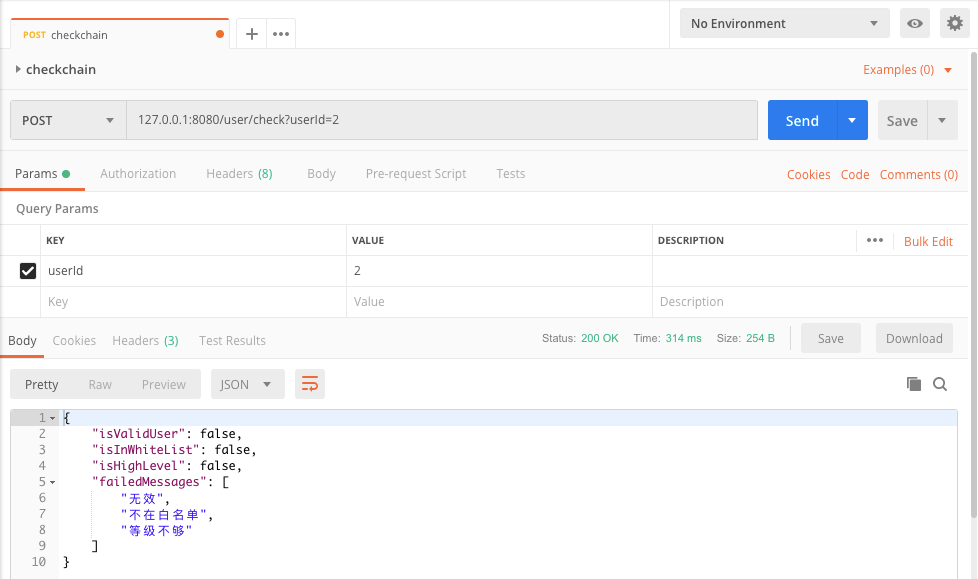Click the value cell containing 2
The image size is (978, 579).
[499, 271]
